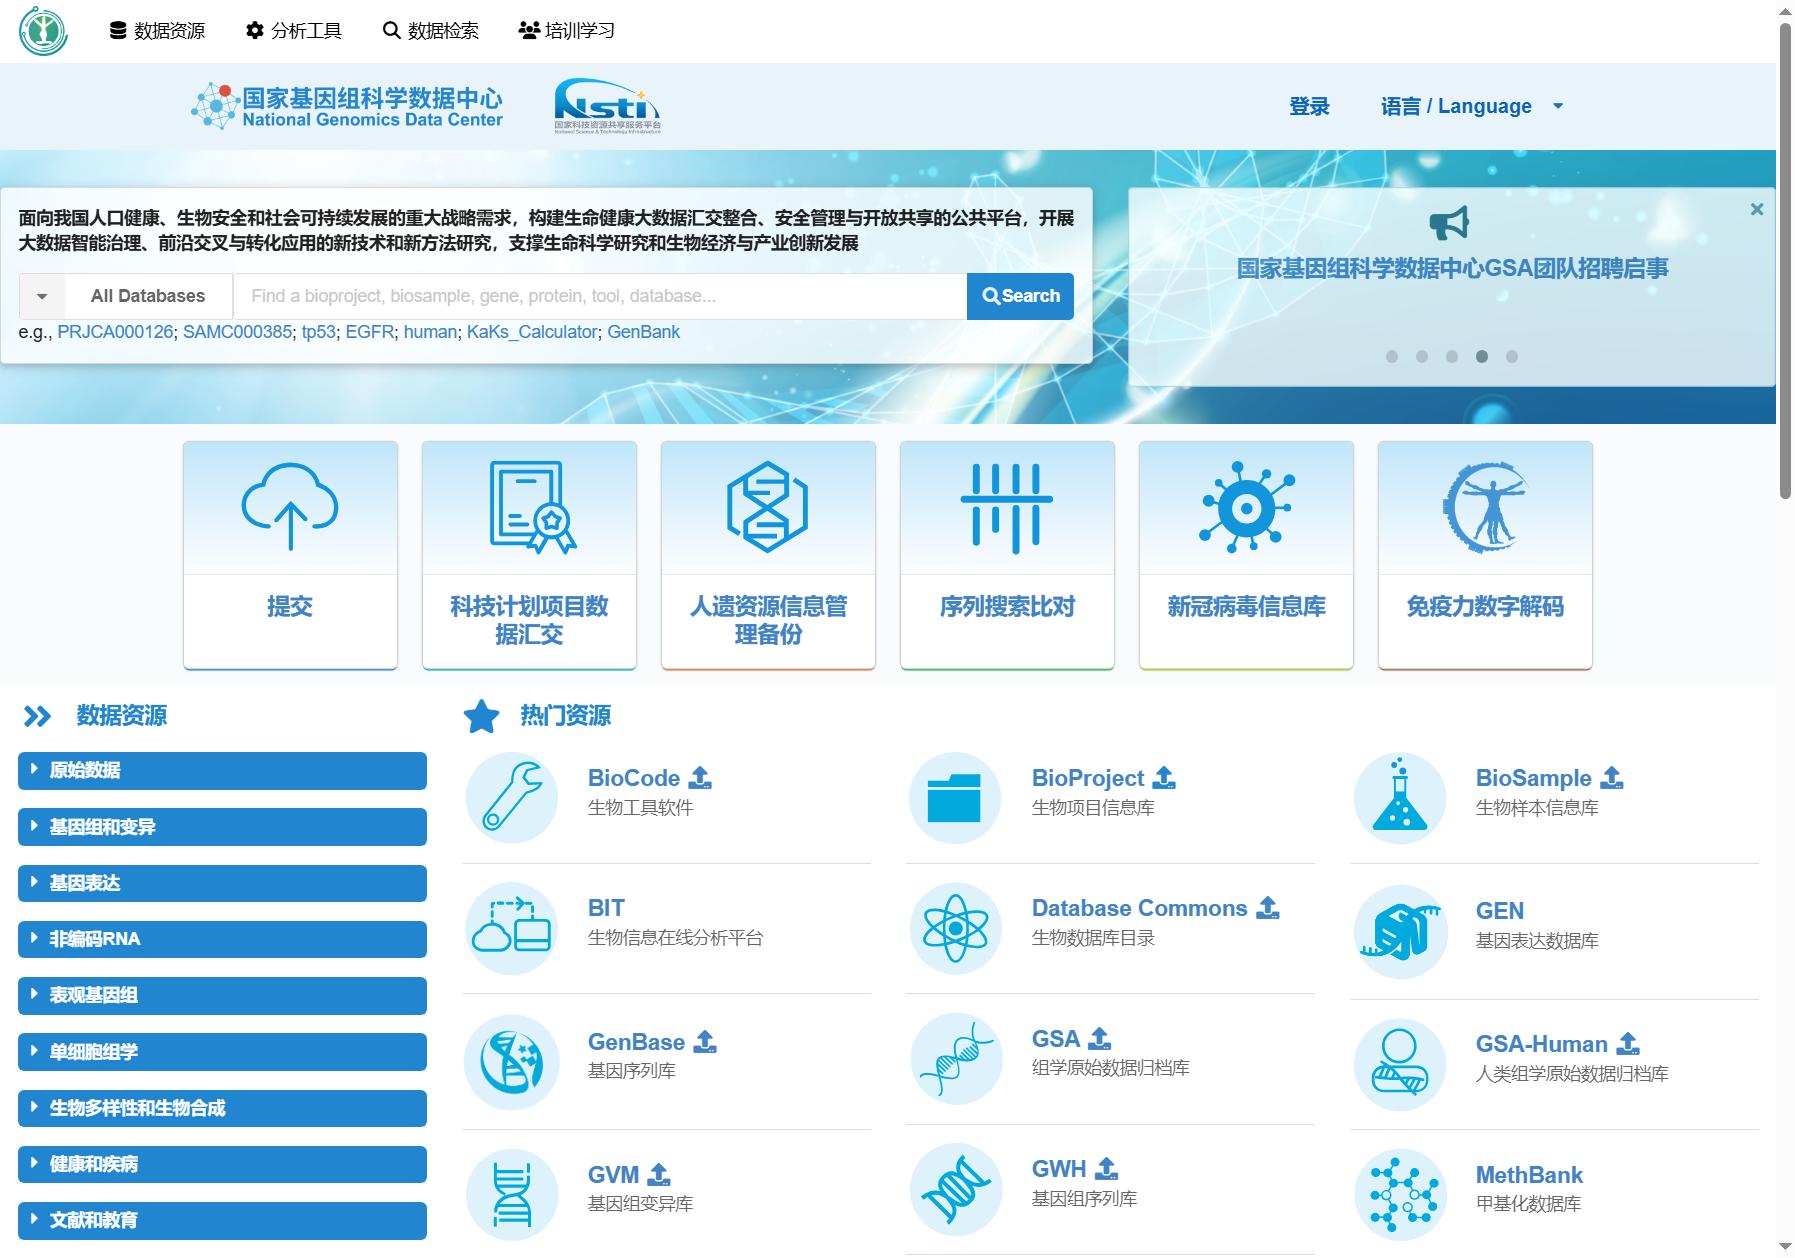This screenshot has width=1795, height=1258.
Task: Open the 培训学习 menu
Action: [567, 31]
